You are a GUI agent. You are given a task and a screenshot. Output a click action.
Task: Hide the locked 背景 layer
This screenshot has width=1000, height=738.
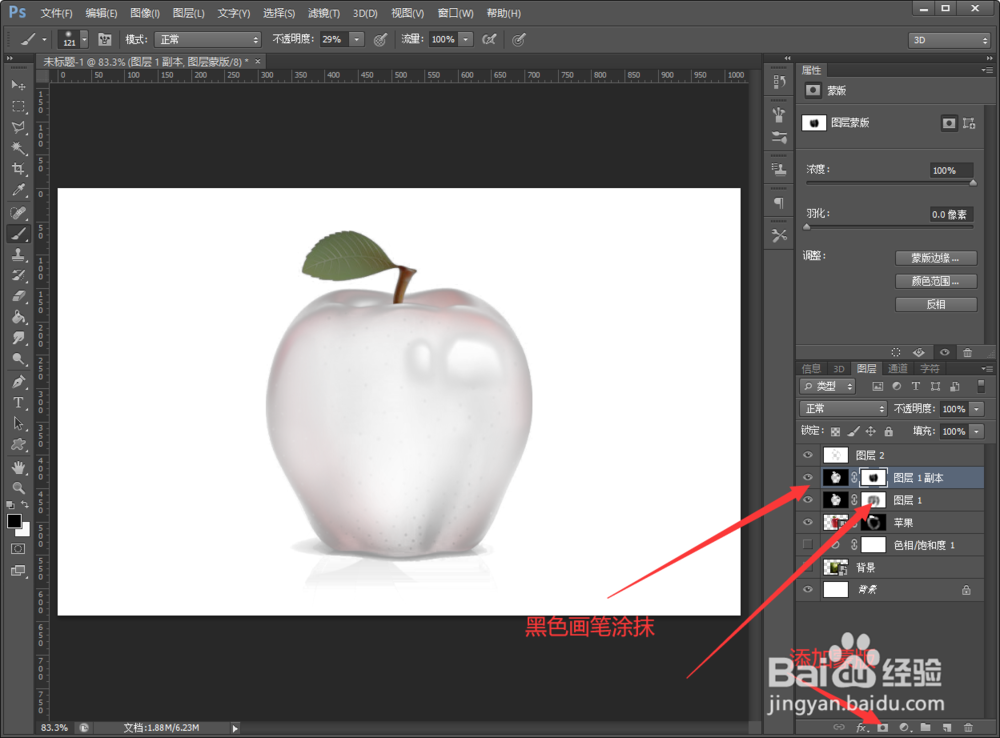[x=808, y=589]
